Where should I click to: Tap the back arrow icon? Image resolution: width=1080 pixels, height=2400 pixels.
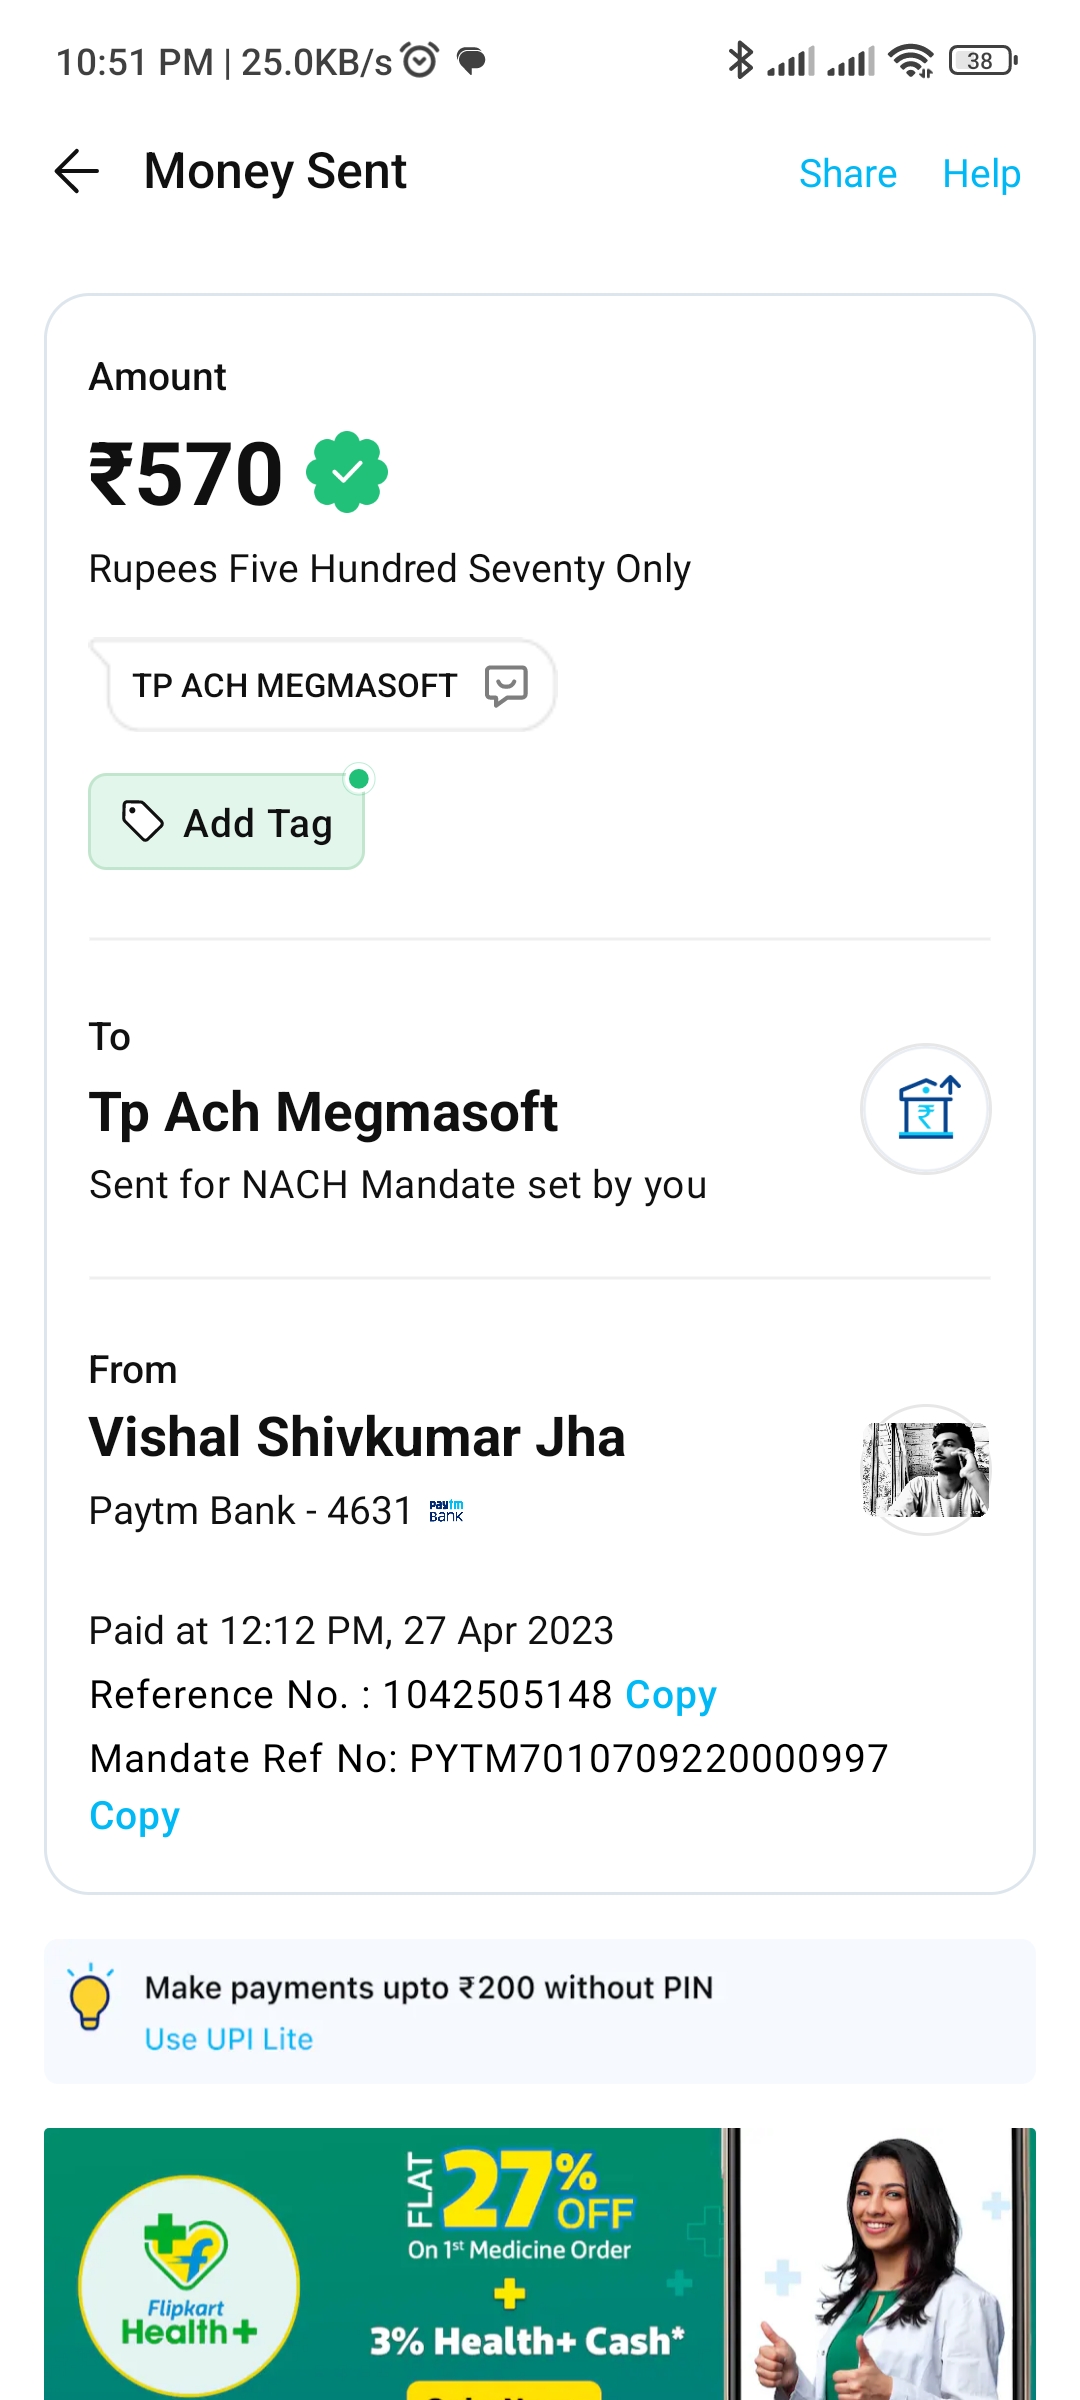pyautogui.click(x=77, y=171)
